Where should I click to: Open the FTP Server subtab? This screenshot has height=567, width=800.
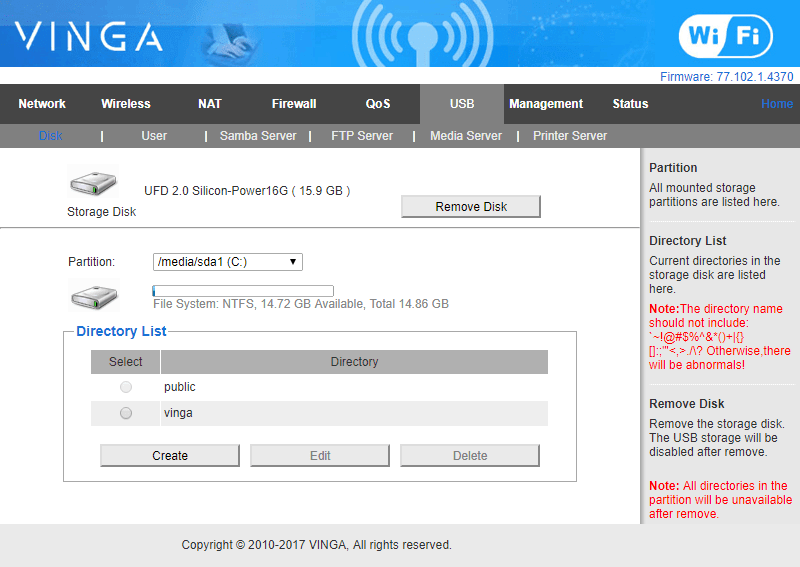362,136
